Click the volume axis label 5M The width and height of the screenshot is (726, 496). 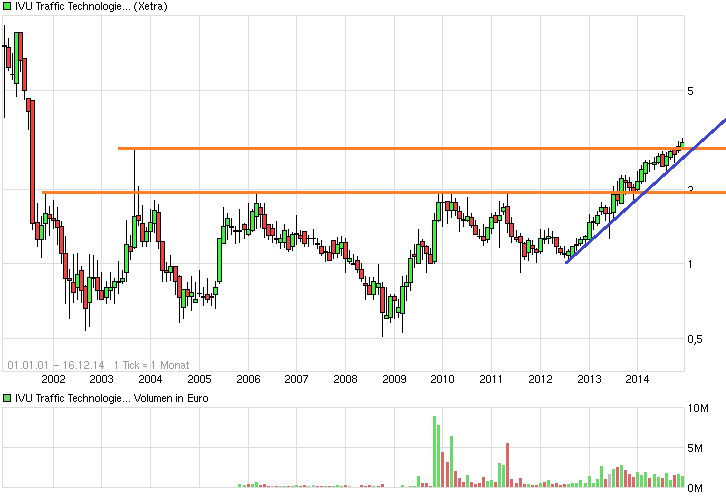point(695,448)
